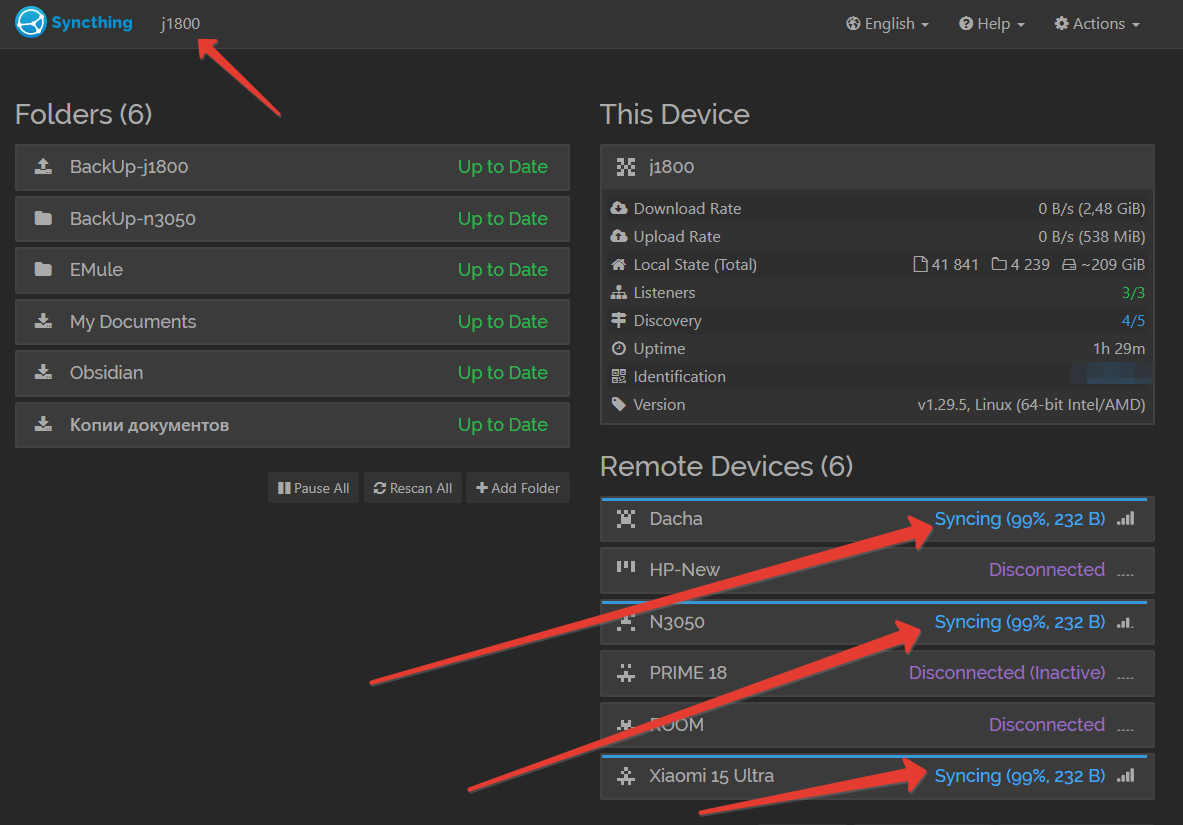Screen dimensions: 1183x825
Task: Expand the BackUp-n3050 folder panel
Action: point(292,218)
